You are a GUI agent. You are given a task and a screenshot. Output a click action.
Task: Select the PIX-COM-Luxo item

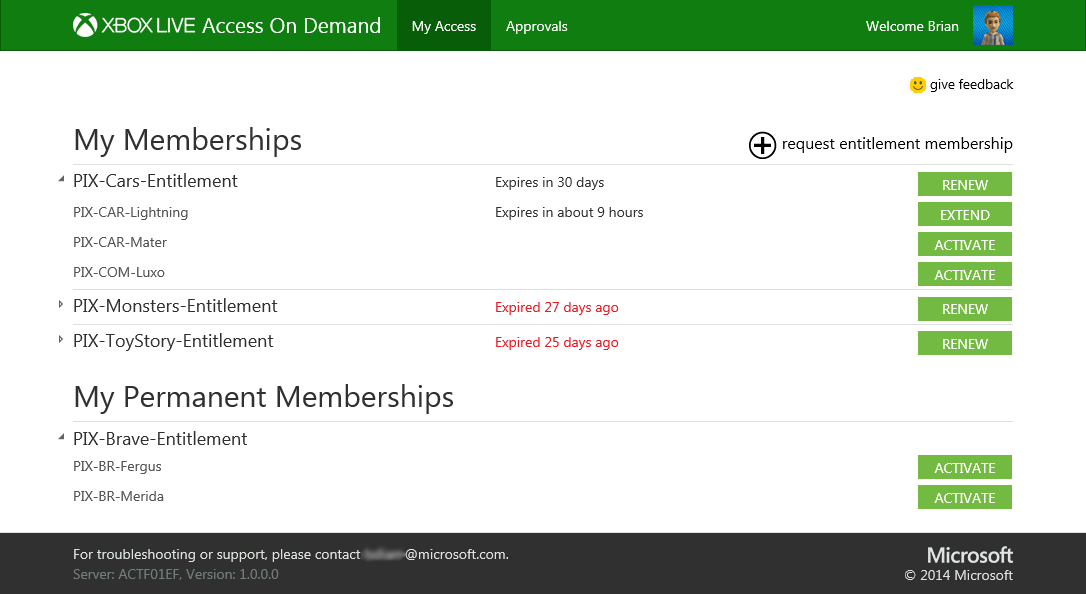tap(118, 272)
